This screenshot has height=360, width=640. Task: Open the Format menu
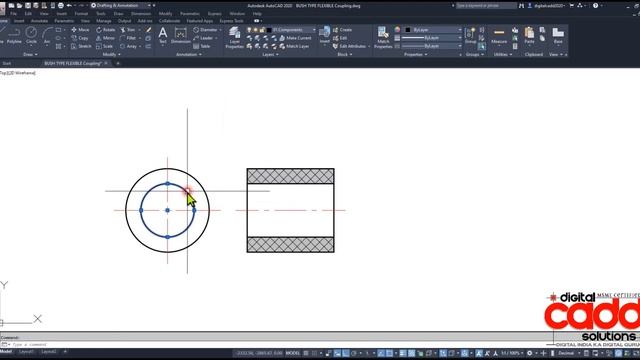(81, 13)
